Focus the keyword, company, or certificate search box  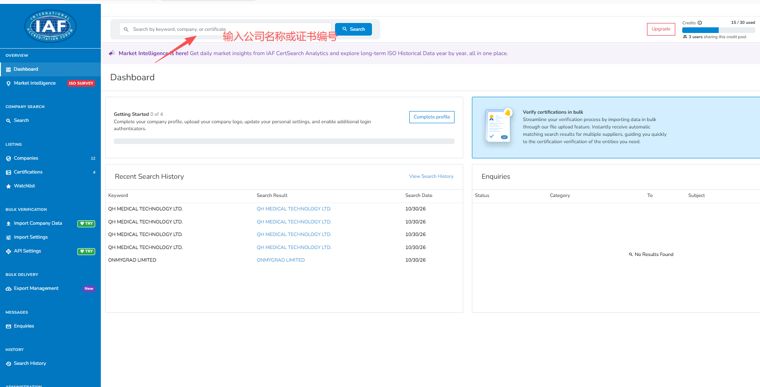pos(225,29)
